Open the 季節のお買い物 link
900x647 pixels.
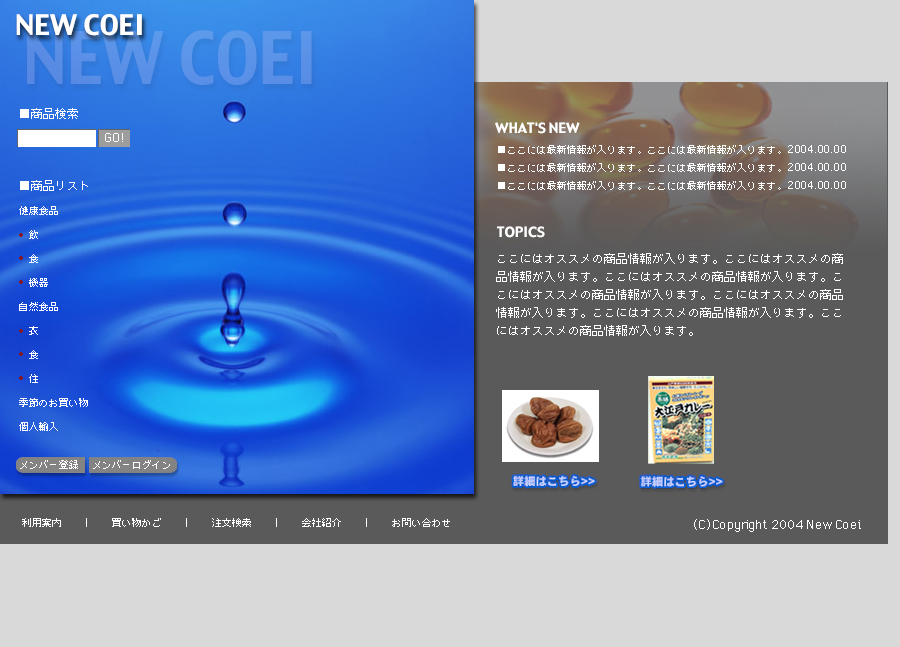[x=53, y=403]
